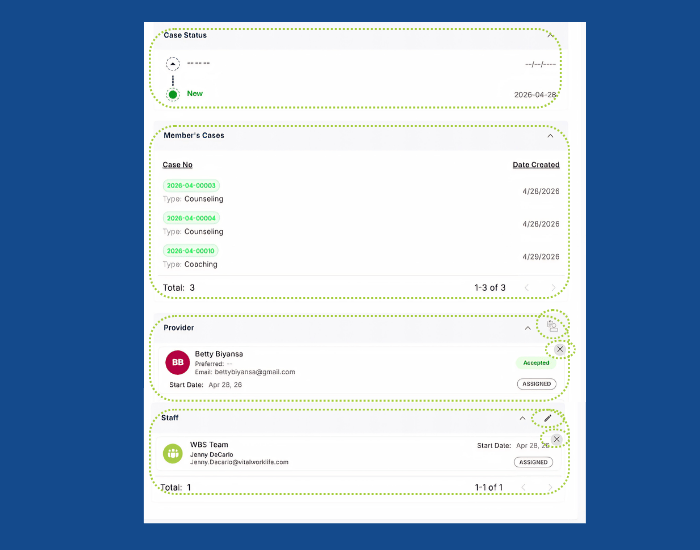Click the WBS Team group icon
The width and height of the screenshot is (700, 550).
[173, 454]
